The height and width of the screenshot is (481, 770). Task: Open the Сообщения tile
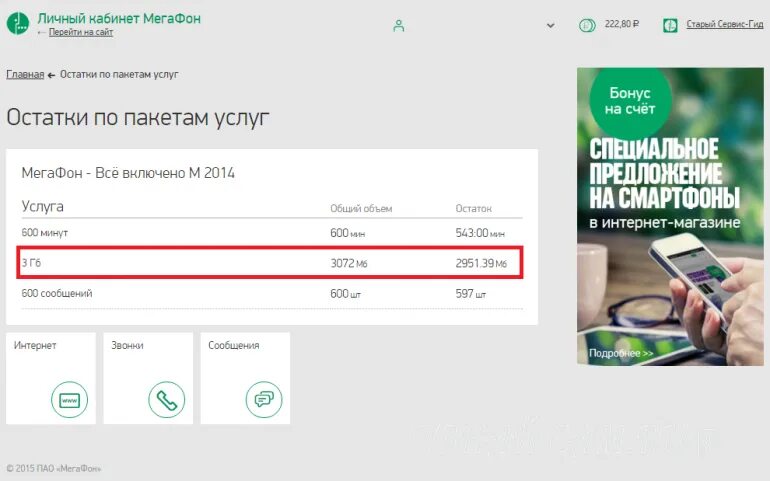click(x=245, y=378)
